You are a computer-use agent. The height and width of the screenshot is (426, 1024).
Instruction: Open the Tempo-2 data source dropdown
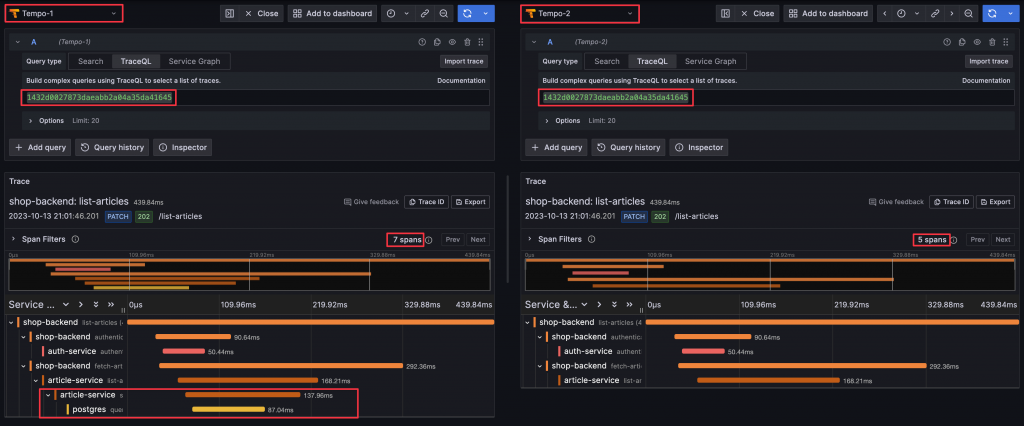point(579,13)
